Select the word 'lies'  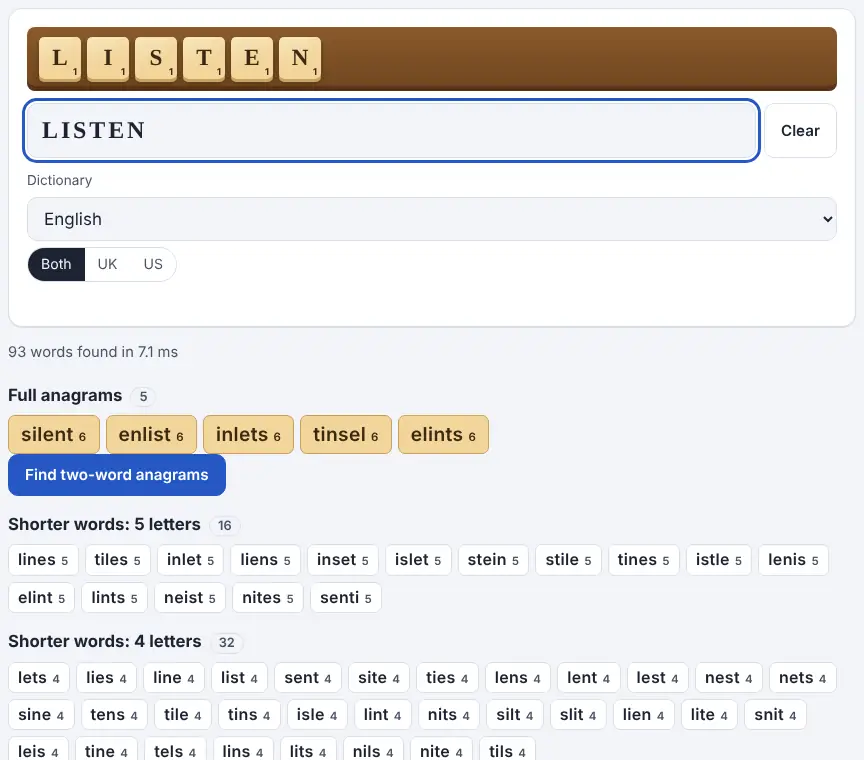pyautogui.click(x=106, y=678)
